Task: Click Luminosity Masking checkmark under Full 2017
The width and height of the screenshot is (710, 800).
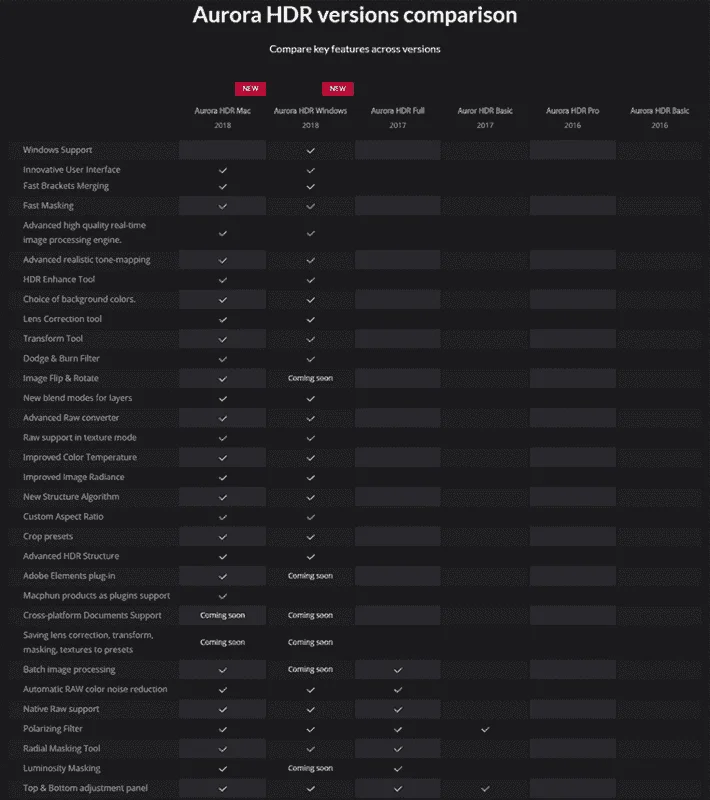Action: pyautogui.click(x=398, y=769)
